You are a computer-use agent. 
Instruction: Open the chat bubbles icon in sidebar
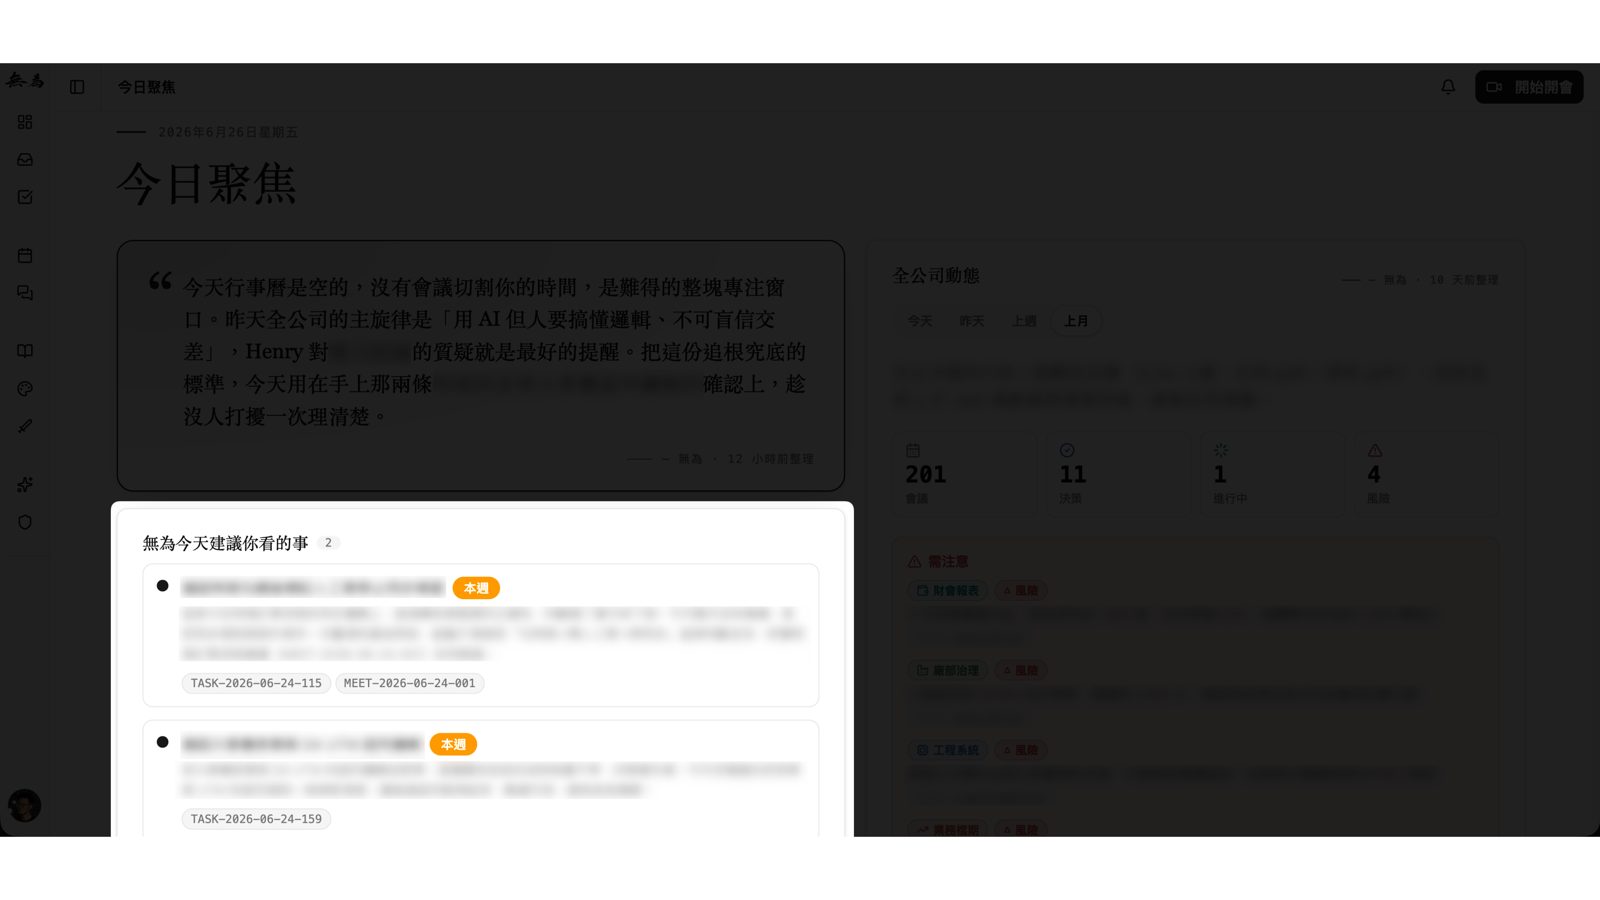click(x=25, y=293)
